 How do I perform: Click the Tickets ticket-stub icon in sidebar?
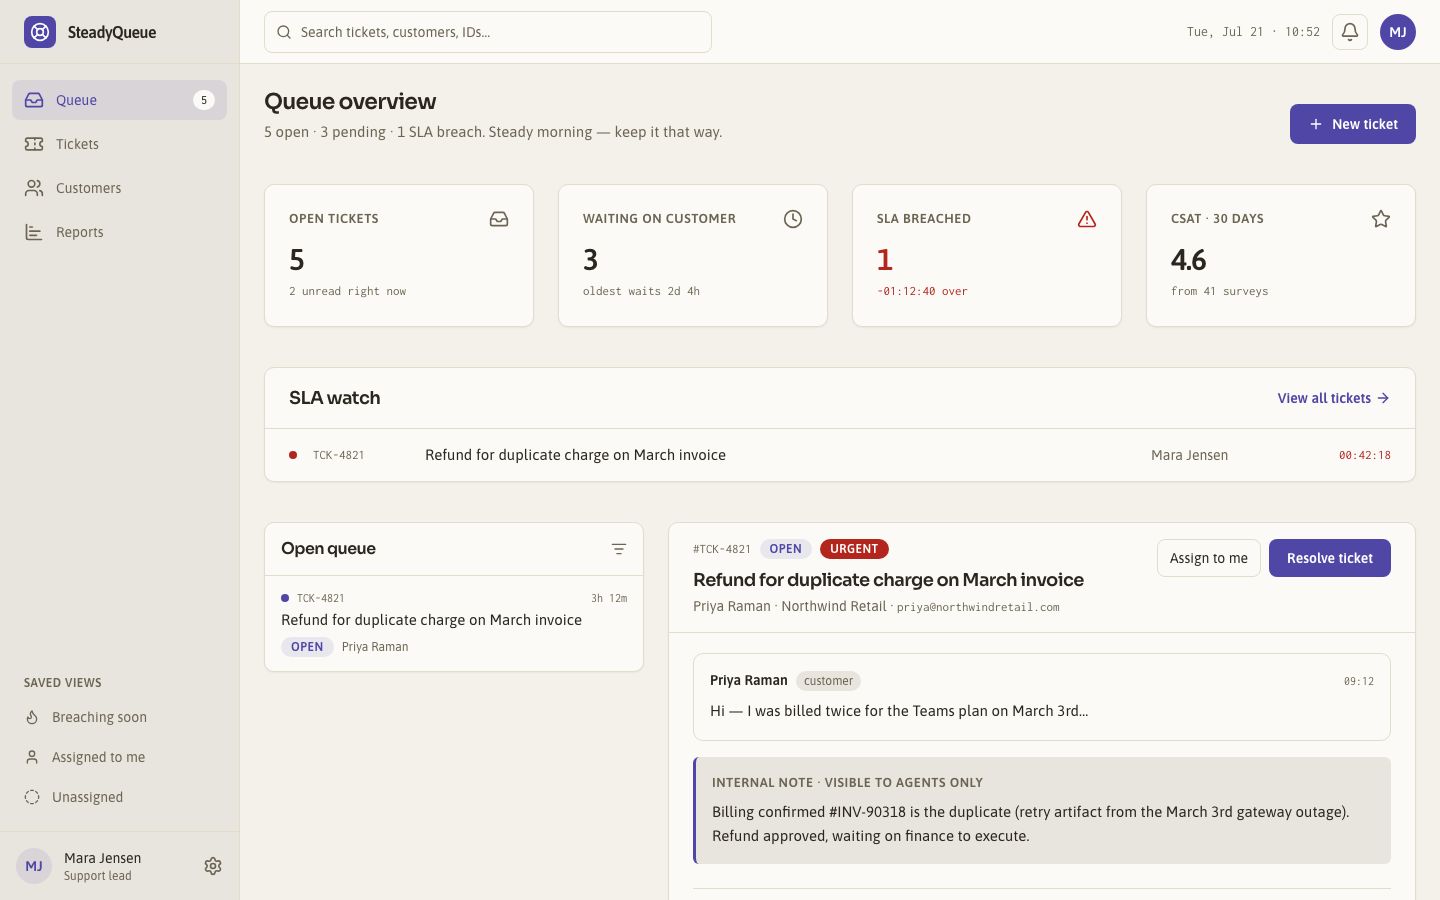(34, 144)
